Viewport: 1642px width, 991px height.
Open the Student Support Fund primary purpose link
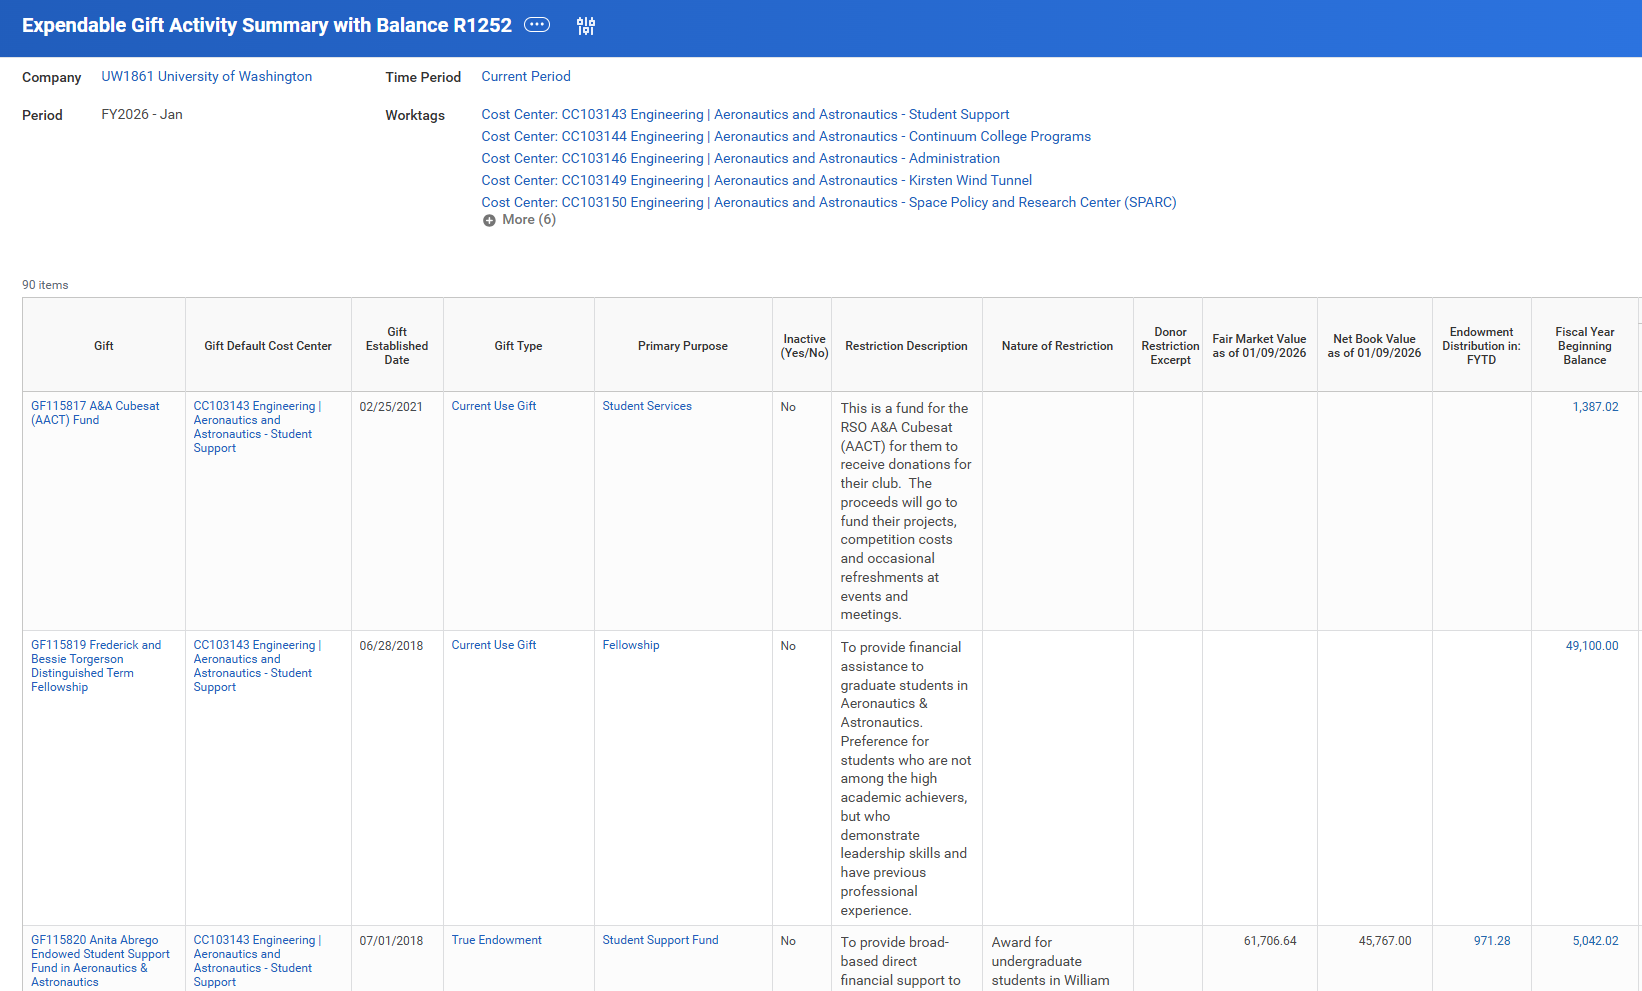(x=660, y=940)
